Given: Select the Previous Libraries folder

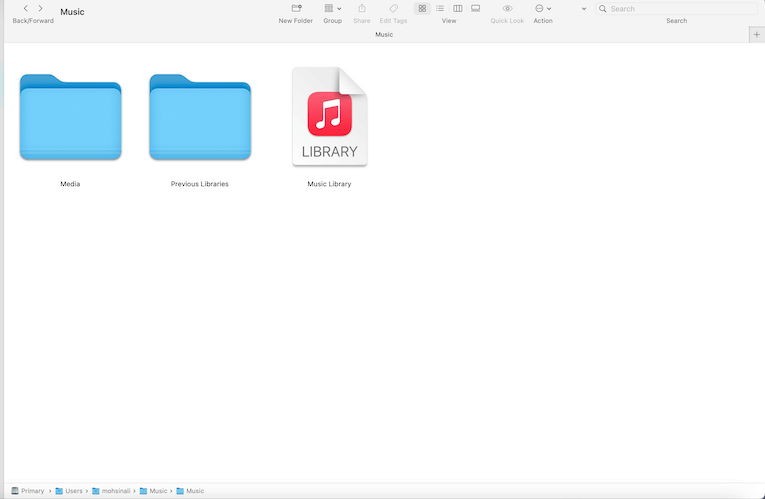Looking at the screenshot, I should (200, 118).
